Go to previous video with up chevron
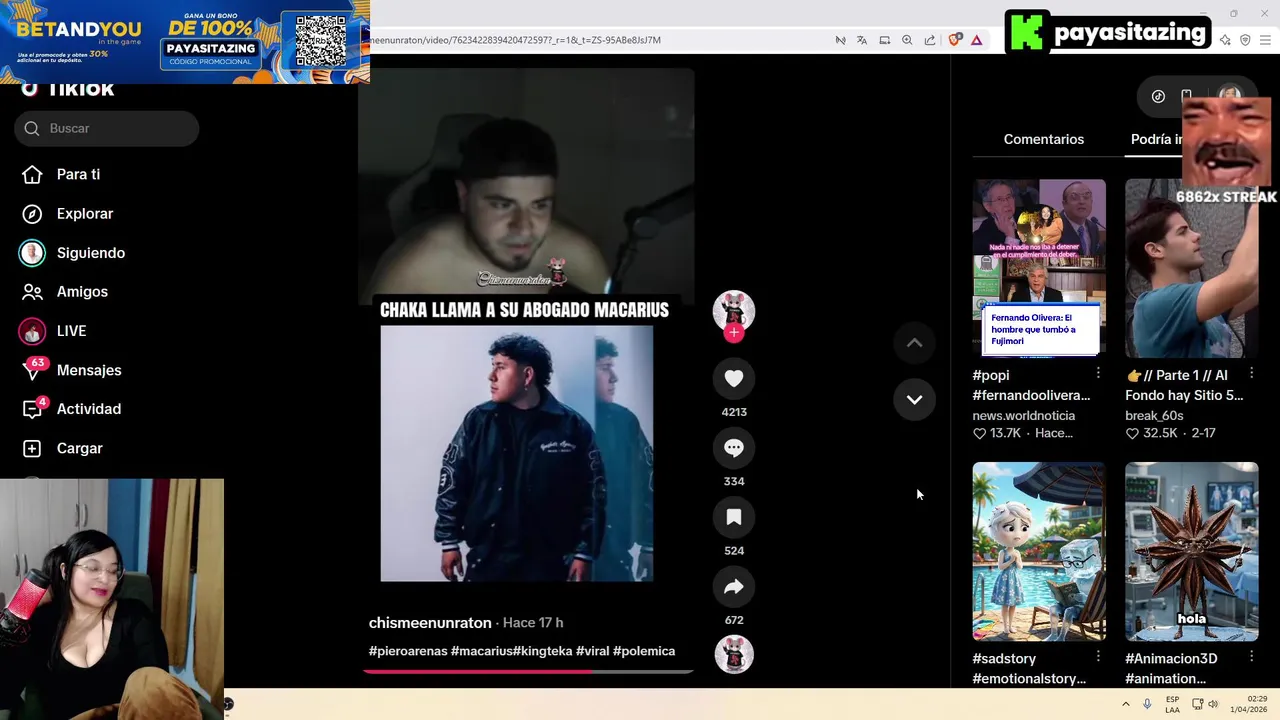 (914, 343)
